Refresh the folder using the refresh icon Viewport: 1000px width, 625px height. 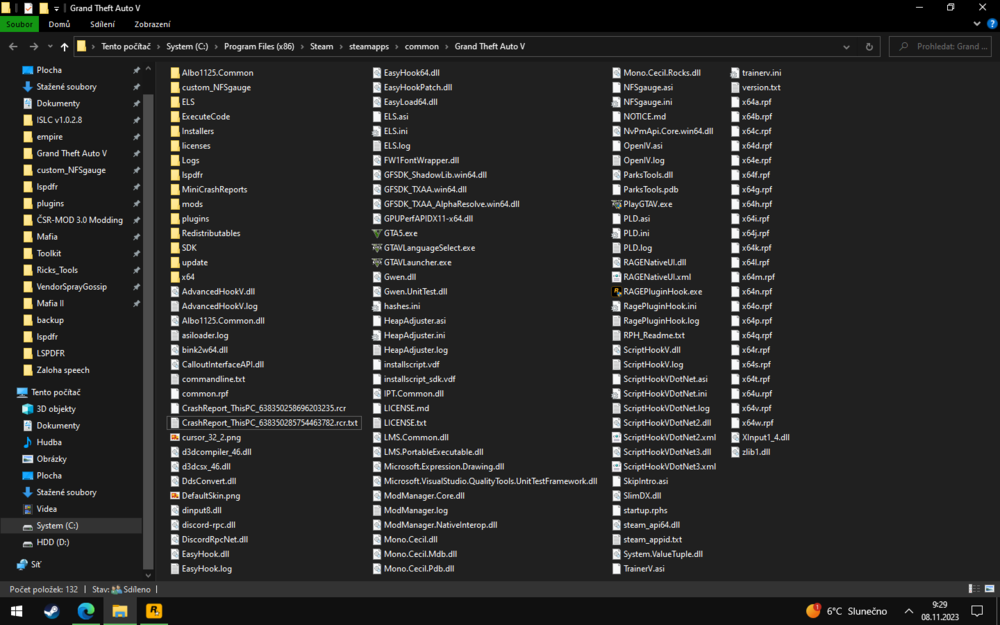(x=869, y=46)
